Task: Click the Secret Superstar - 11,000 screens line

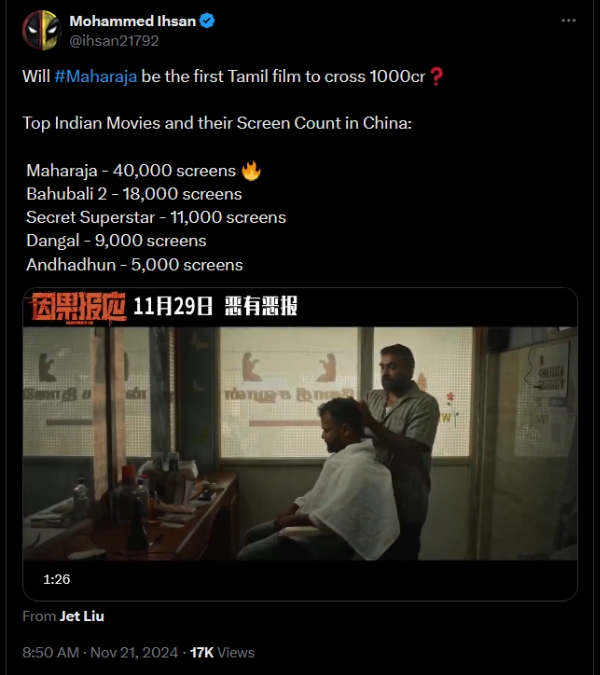Action: click(x=156, y=217)
